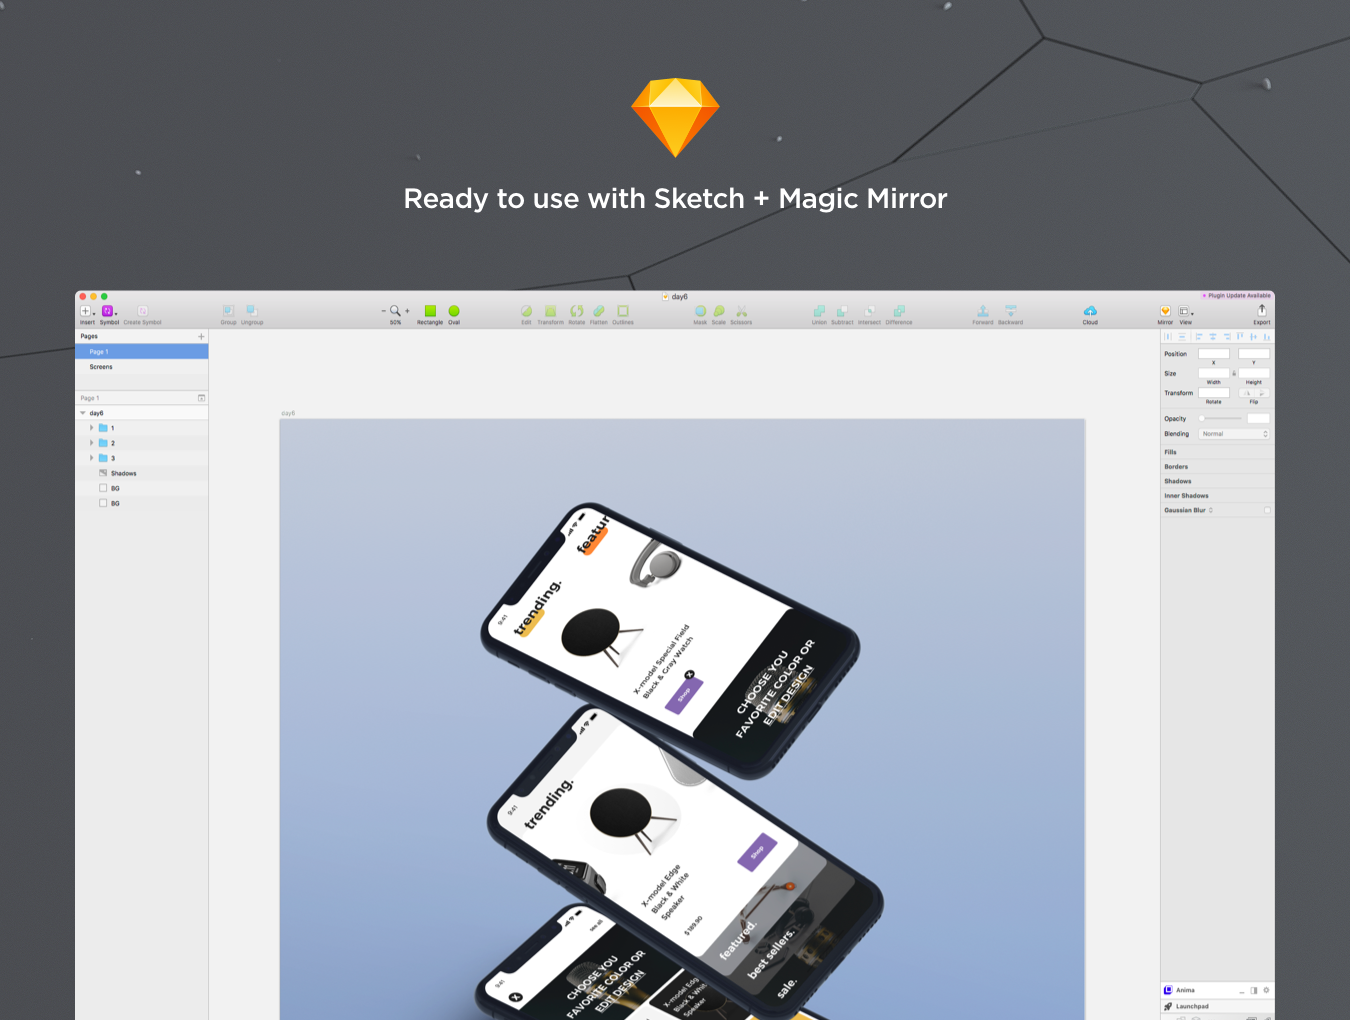Click the Position X input field
The height and width of the screenshot is (1020, 1350).
[x=1213, y=354]
